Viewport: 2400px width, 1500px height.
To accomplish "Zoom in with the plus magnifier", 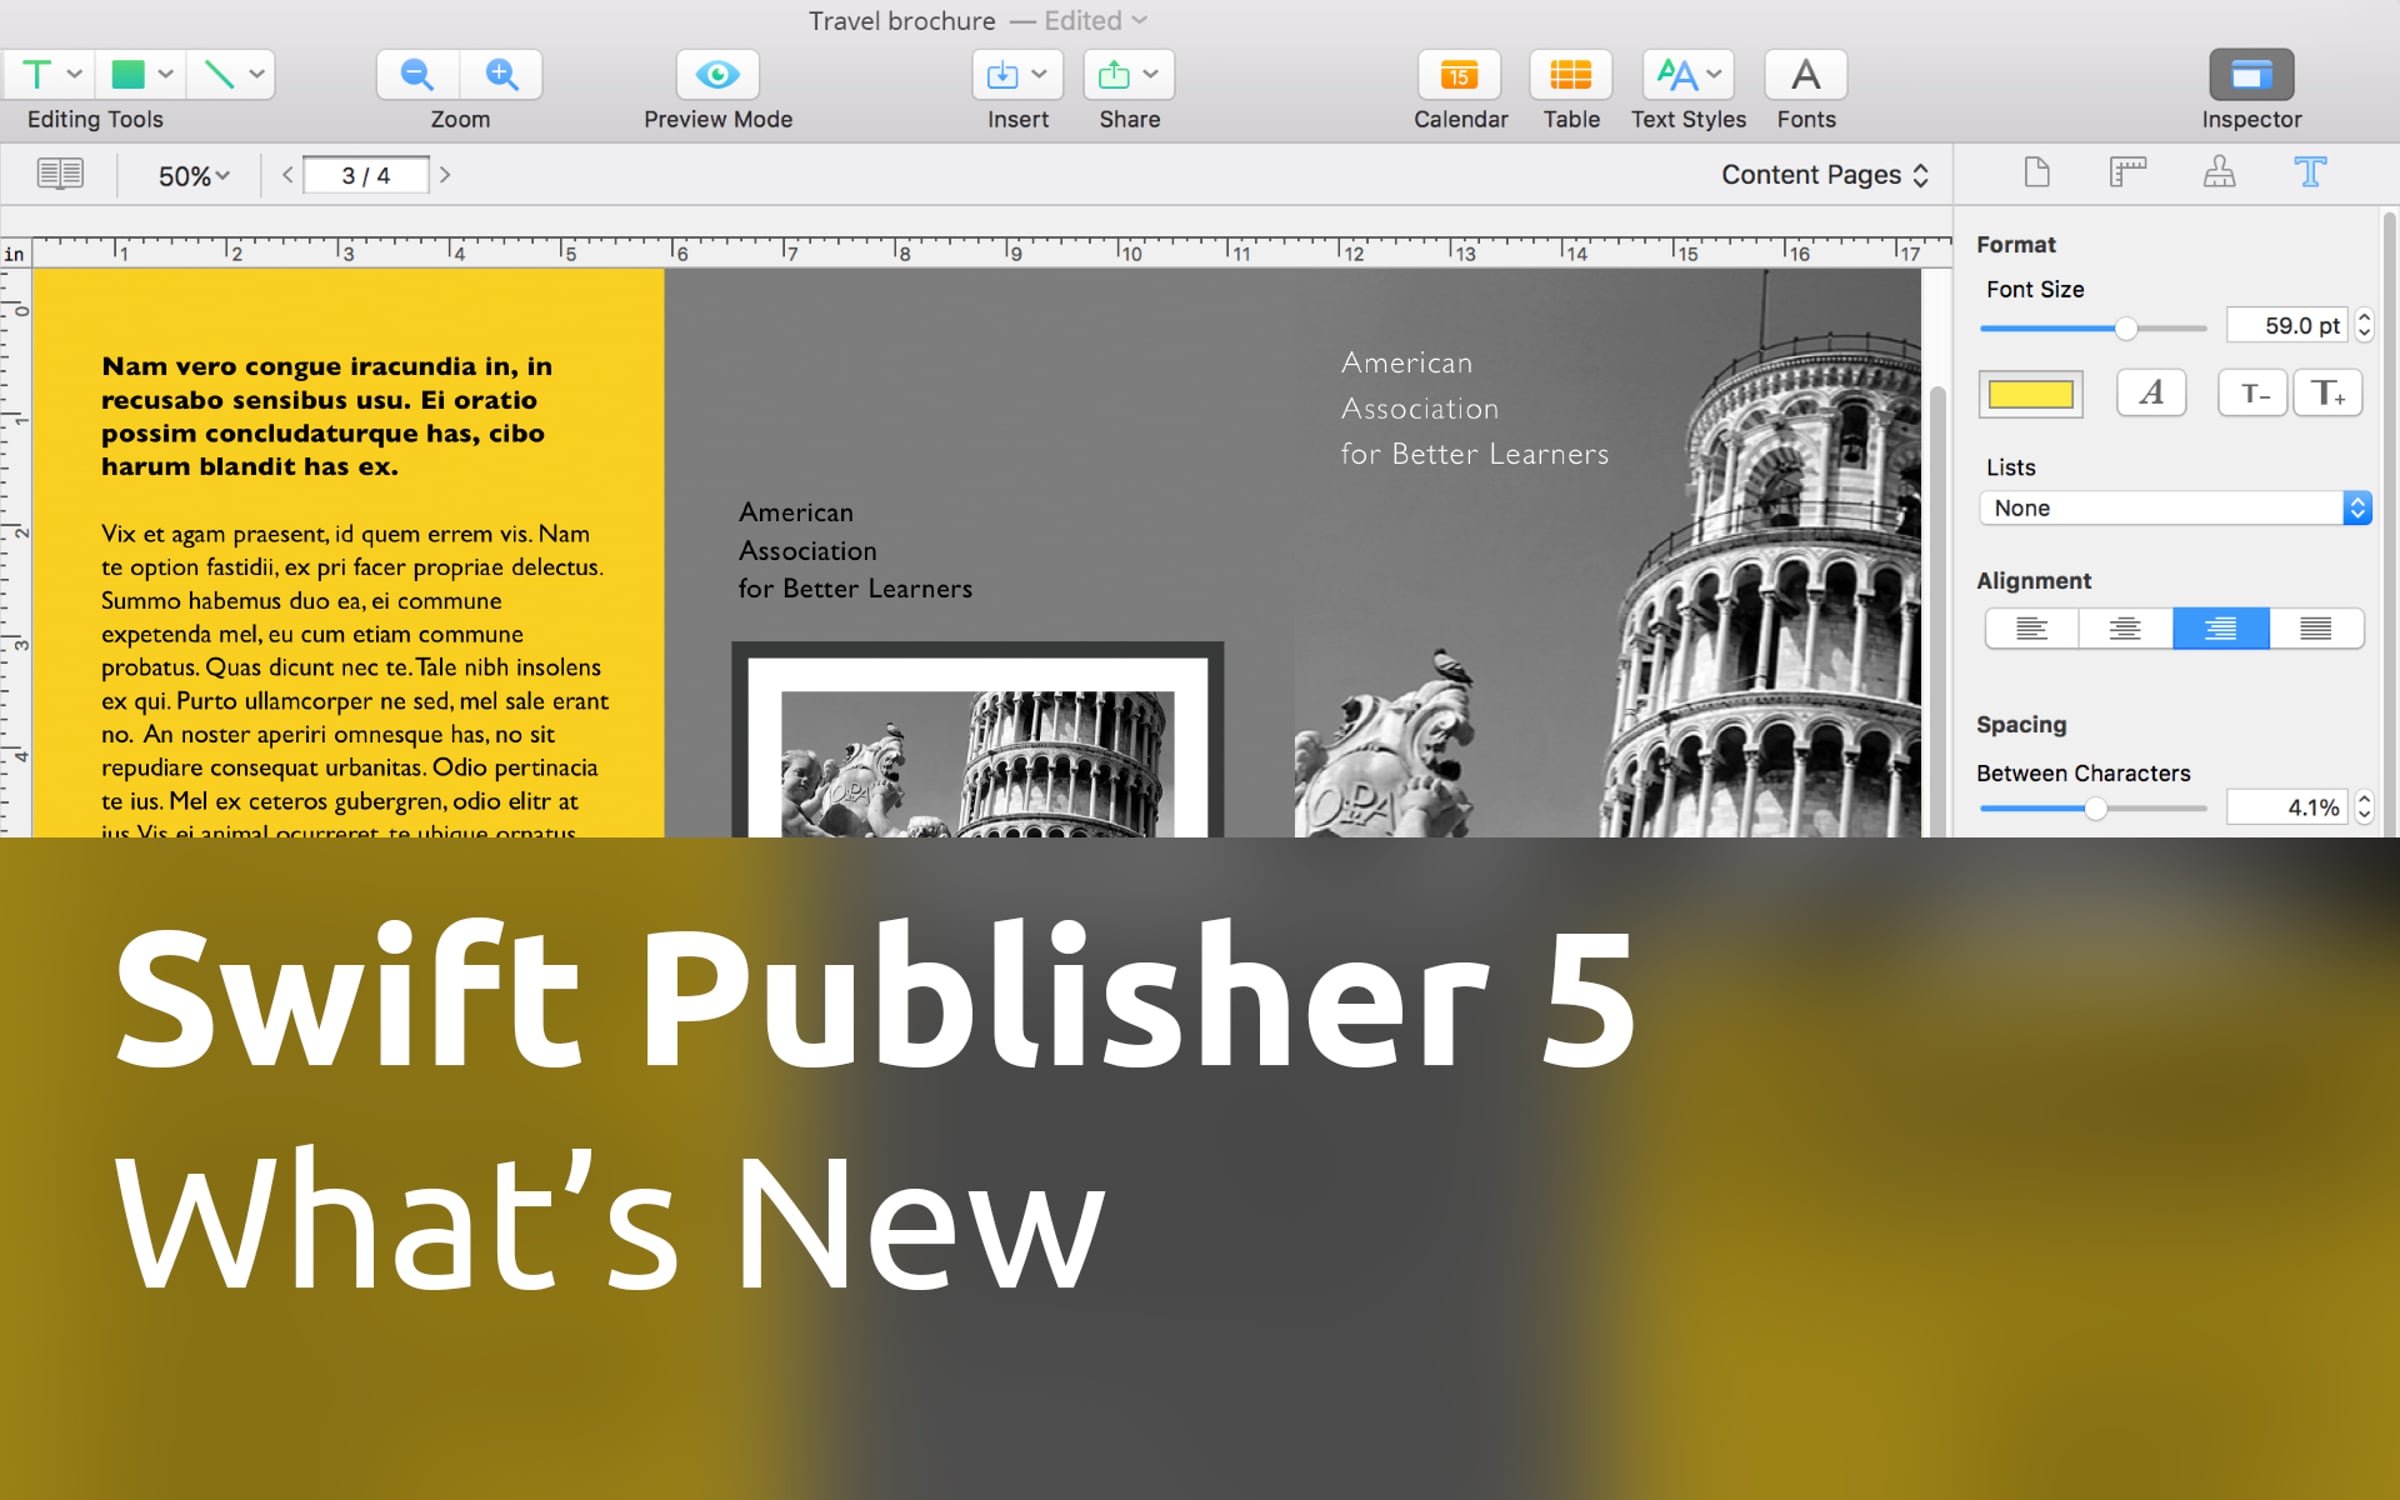I will pos(501,74).
